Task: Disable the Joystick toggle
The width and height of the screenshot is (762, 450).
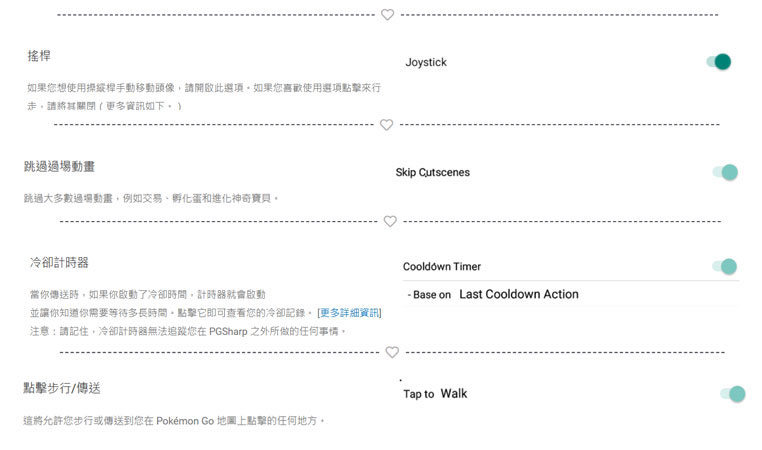Action: pyautogui.click(x=719, y=62)
